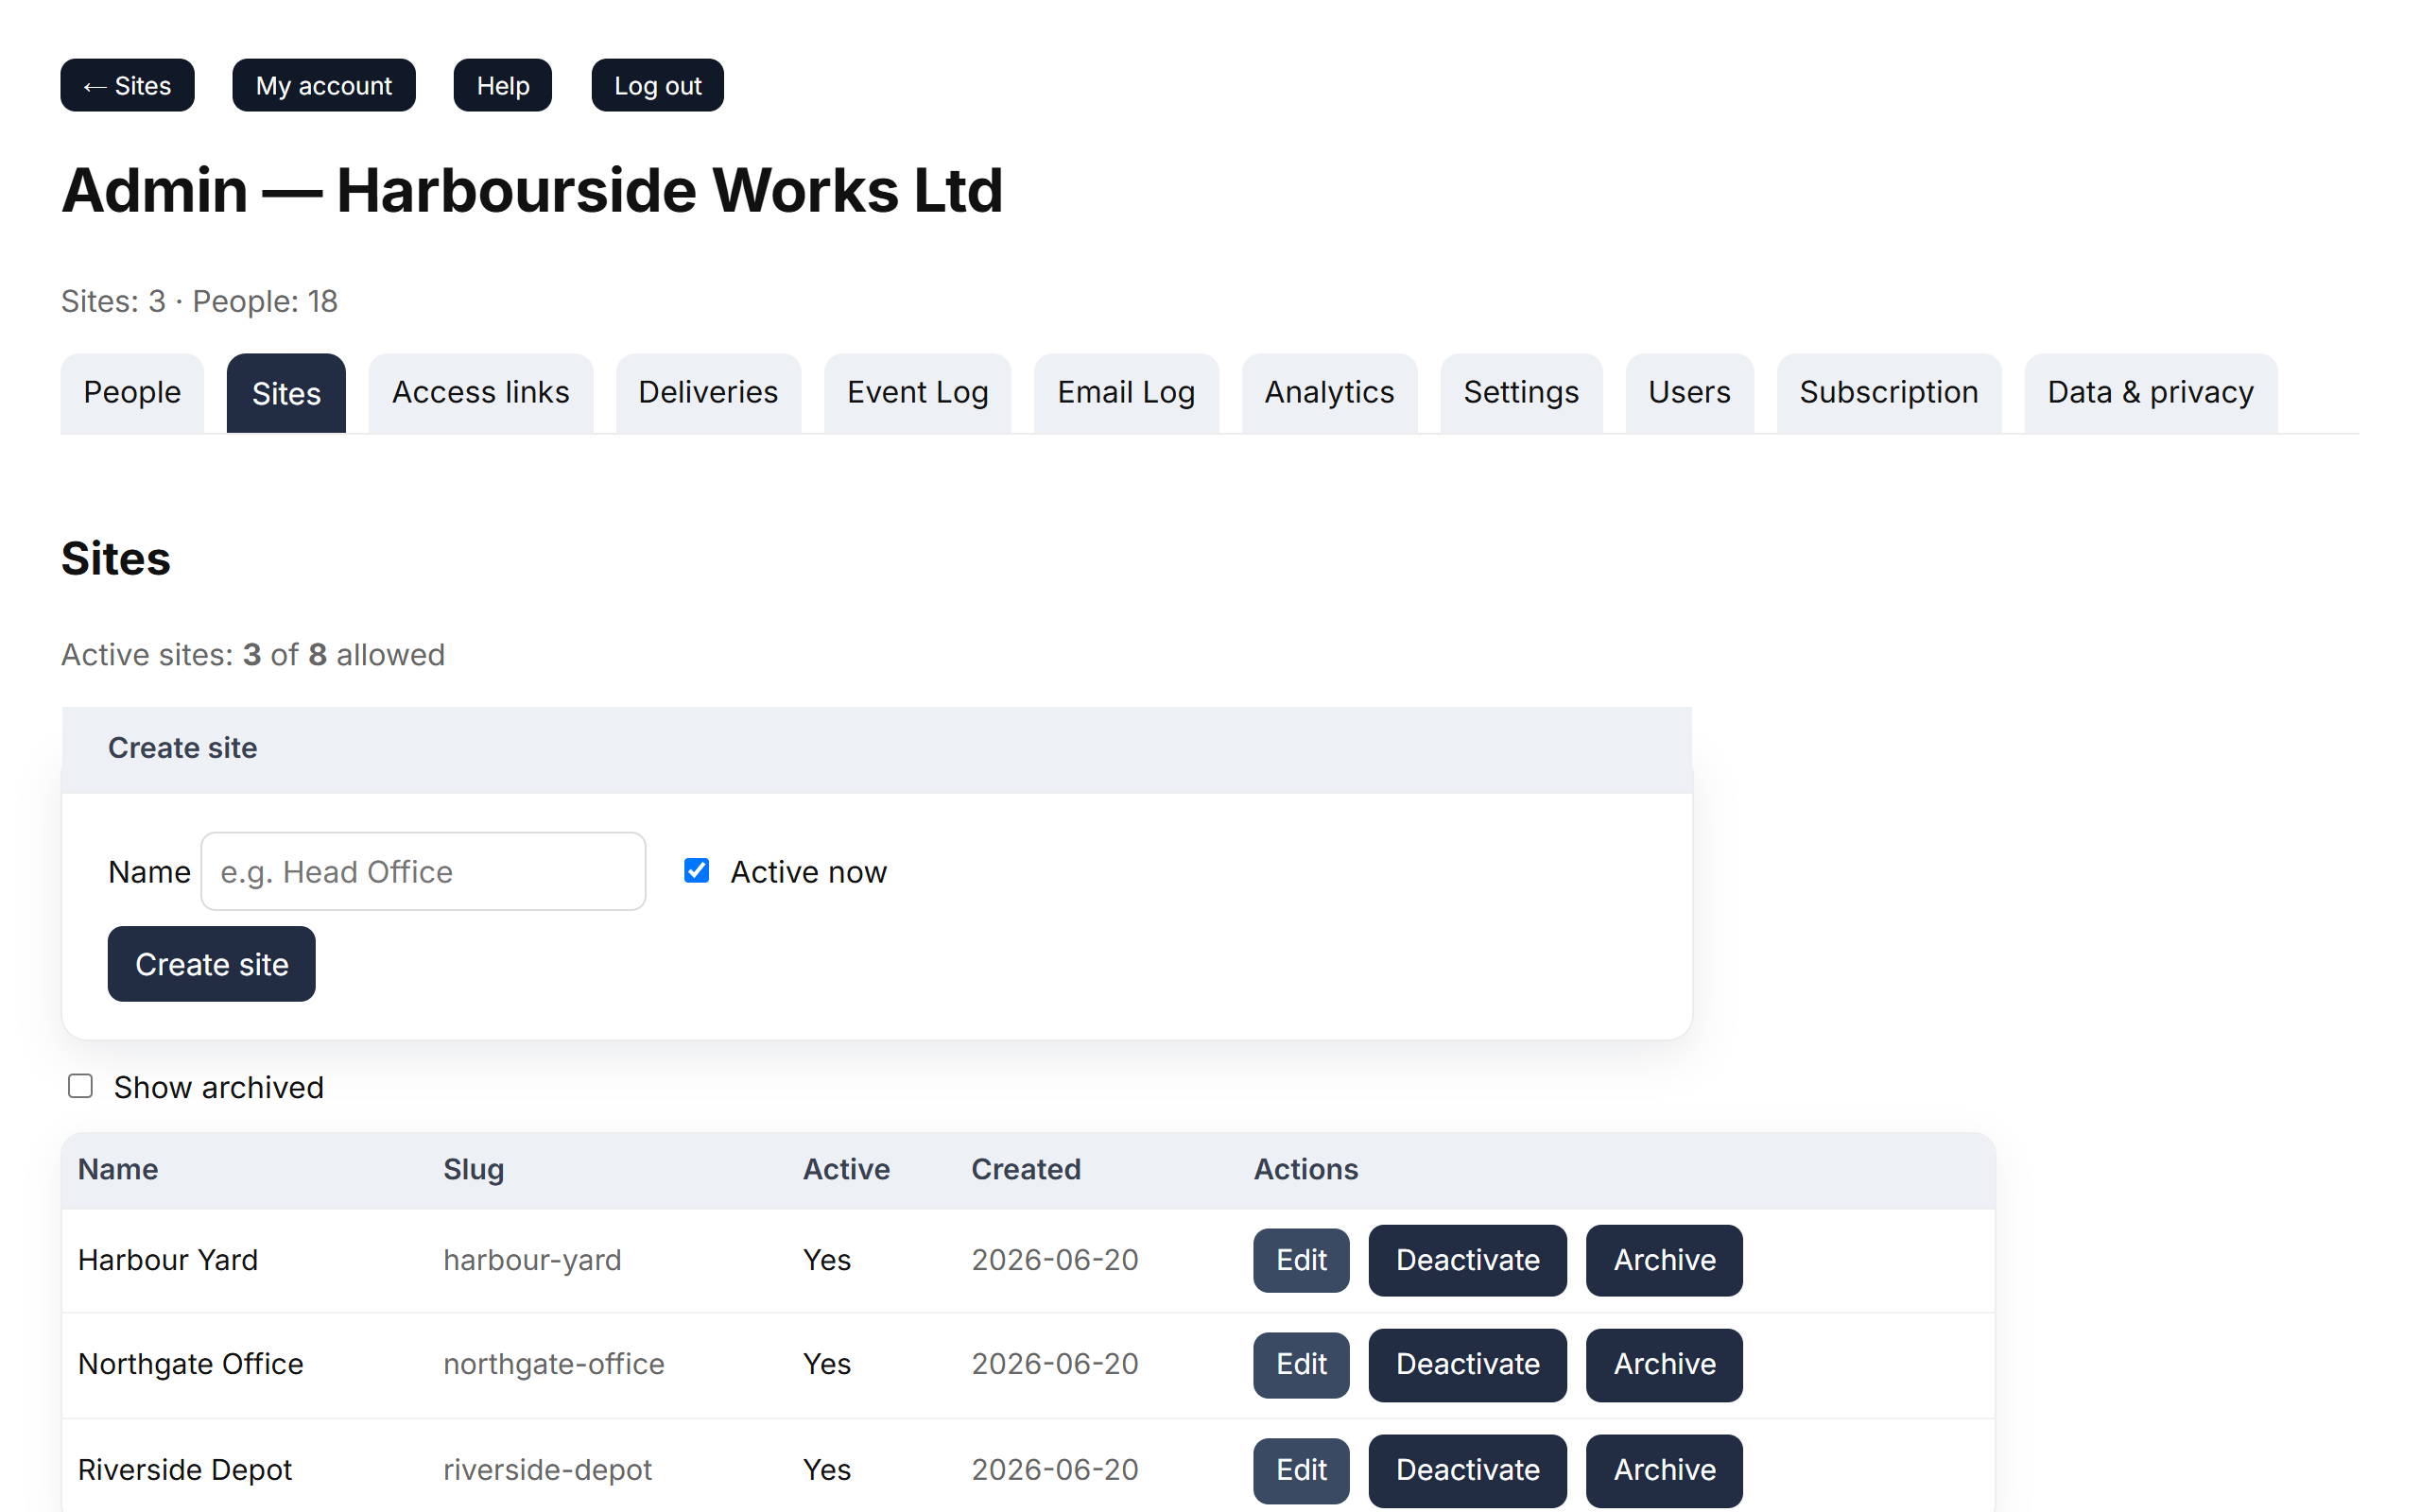Screen dimensions: 2420x1512
Task: Enable the Show archived checkbox
Action: [80, 1086]
